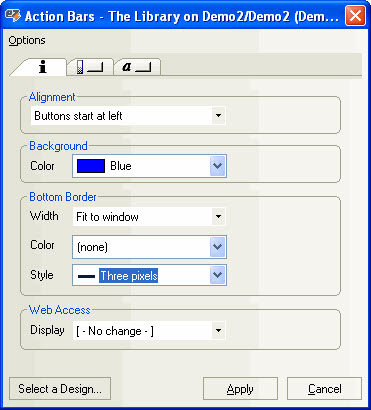Expand the Alignment dropdown arrow
The width and height of the screenshot is (371, 410).
coord(218,116)
